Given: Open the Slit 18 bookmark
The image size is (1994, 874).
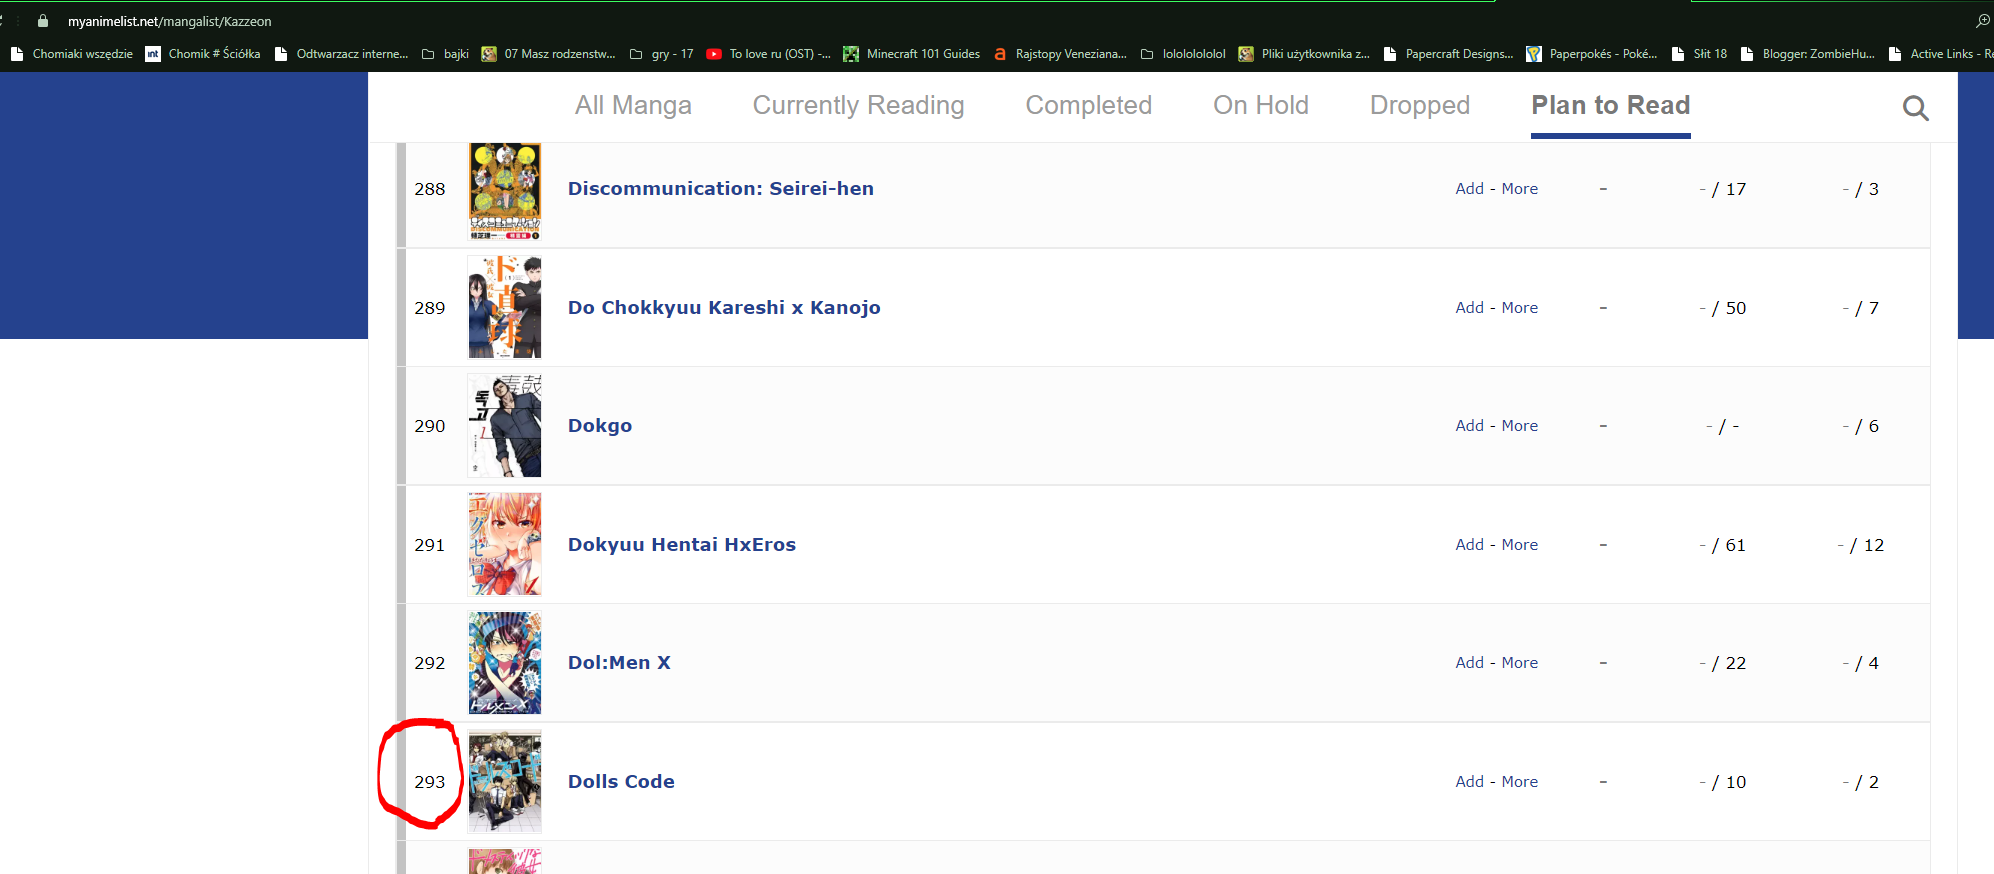Looking at the screenshot, I should [1699, 54].
